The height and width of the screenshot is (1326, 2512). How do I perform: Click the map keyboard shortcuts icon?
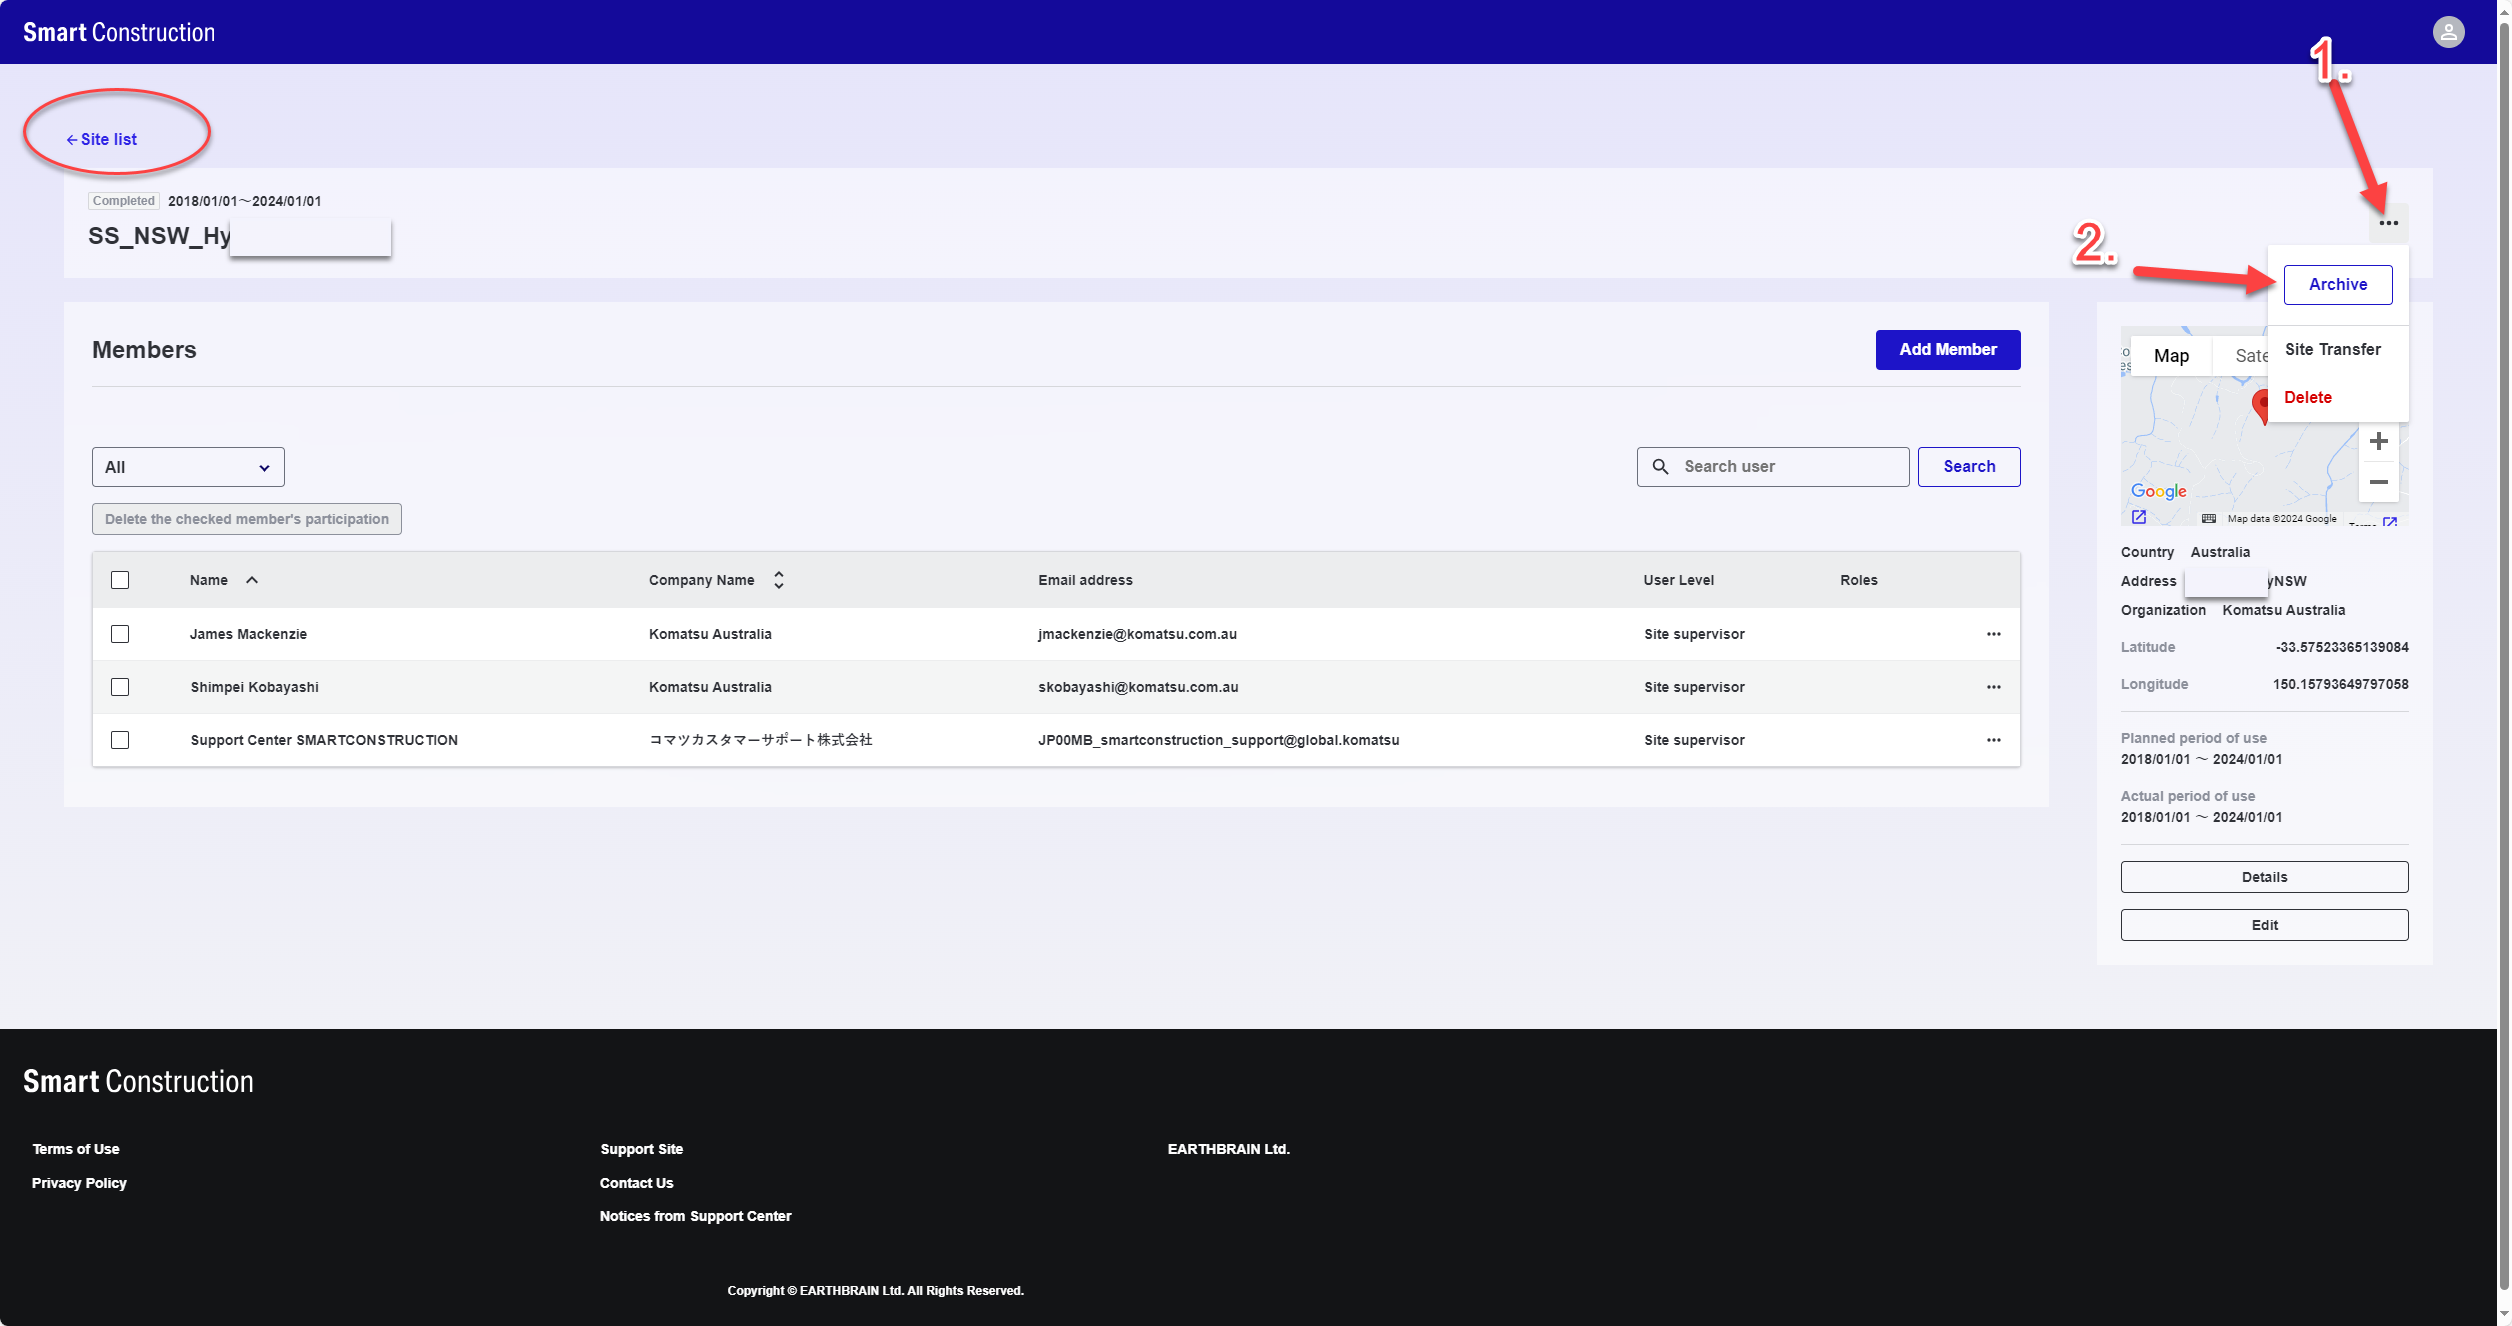[x=2209, y=518]
